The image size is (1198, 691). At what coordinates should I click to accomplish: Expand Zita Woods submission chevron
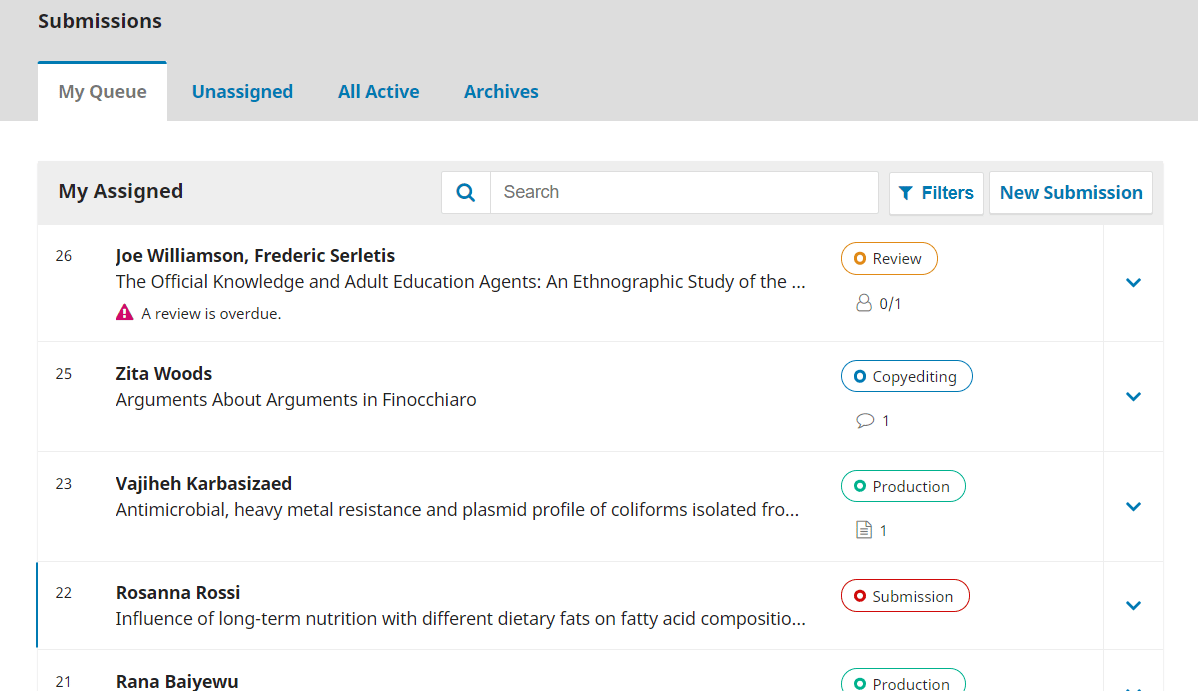point(1133,397)
